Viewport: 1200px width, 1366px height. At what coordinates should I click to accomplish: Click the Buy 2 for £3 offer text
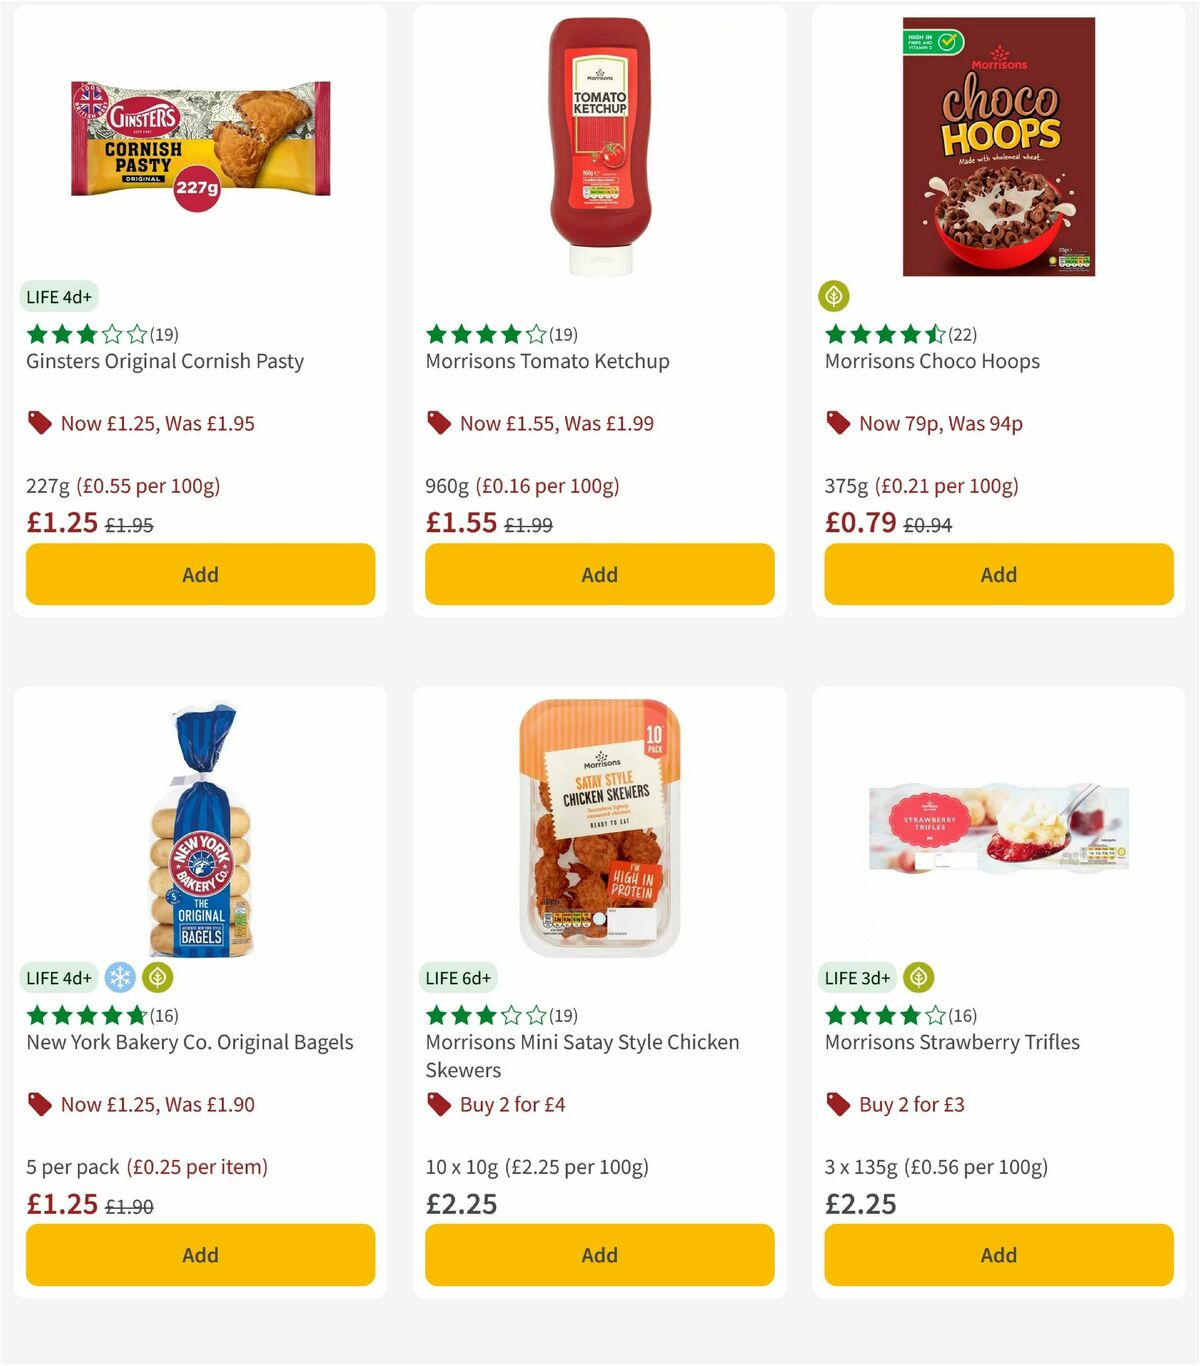[x=911, y=1104]
